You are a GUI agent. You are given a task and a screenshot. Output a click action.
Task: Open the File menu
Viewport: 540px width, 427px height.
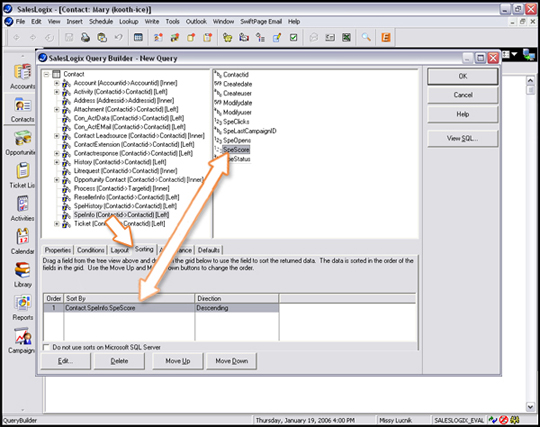20,21
